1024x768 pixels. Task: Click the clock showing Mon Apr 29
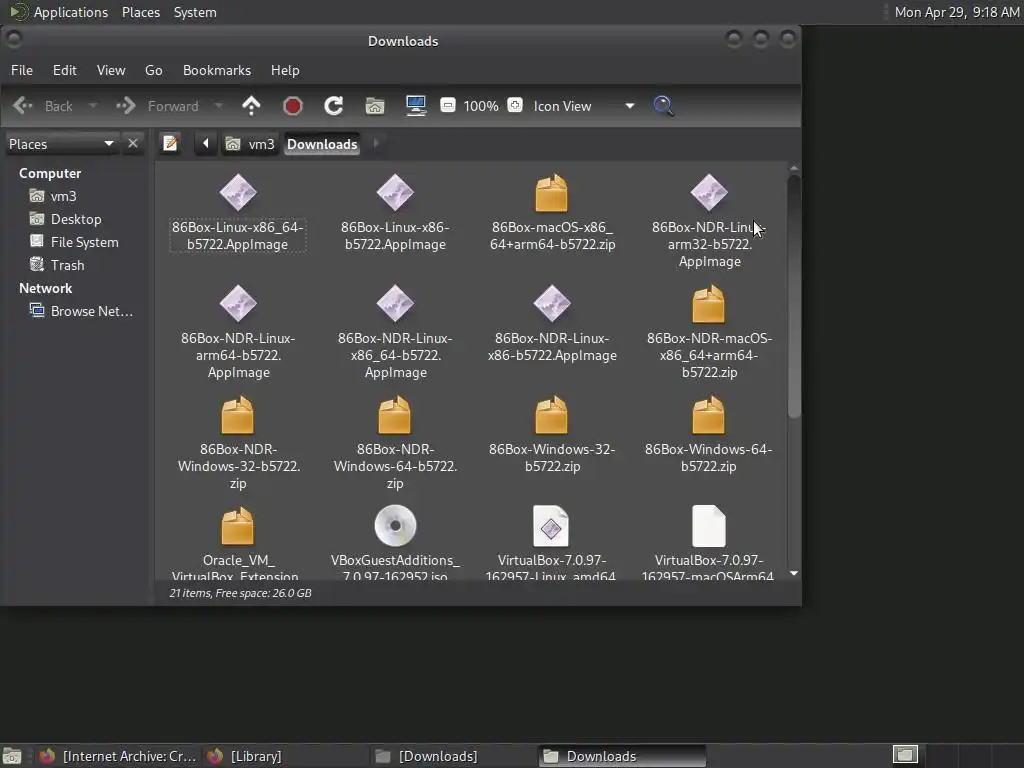pyautogui.click(x=957, y=12)
